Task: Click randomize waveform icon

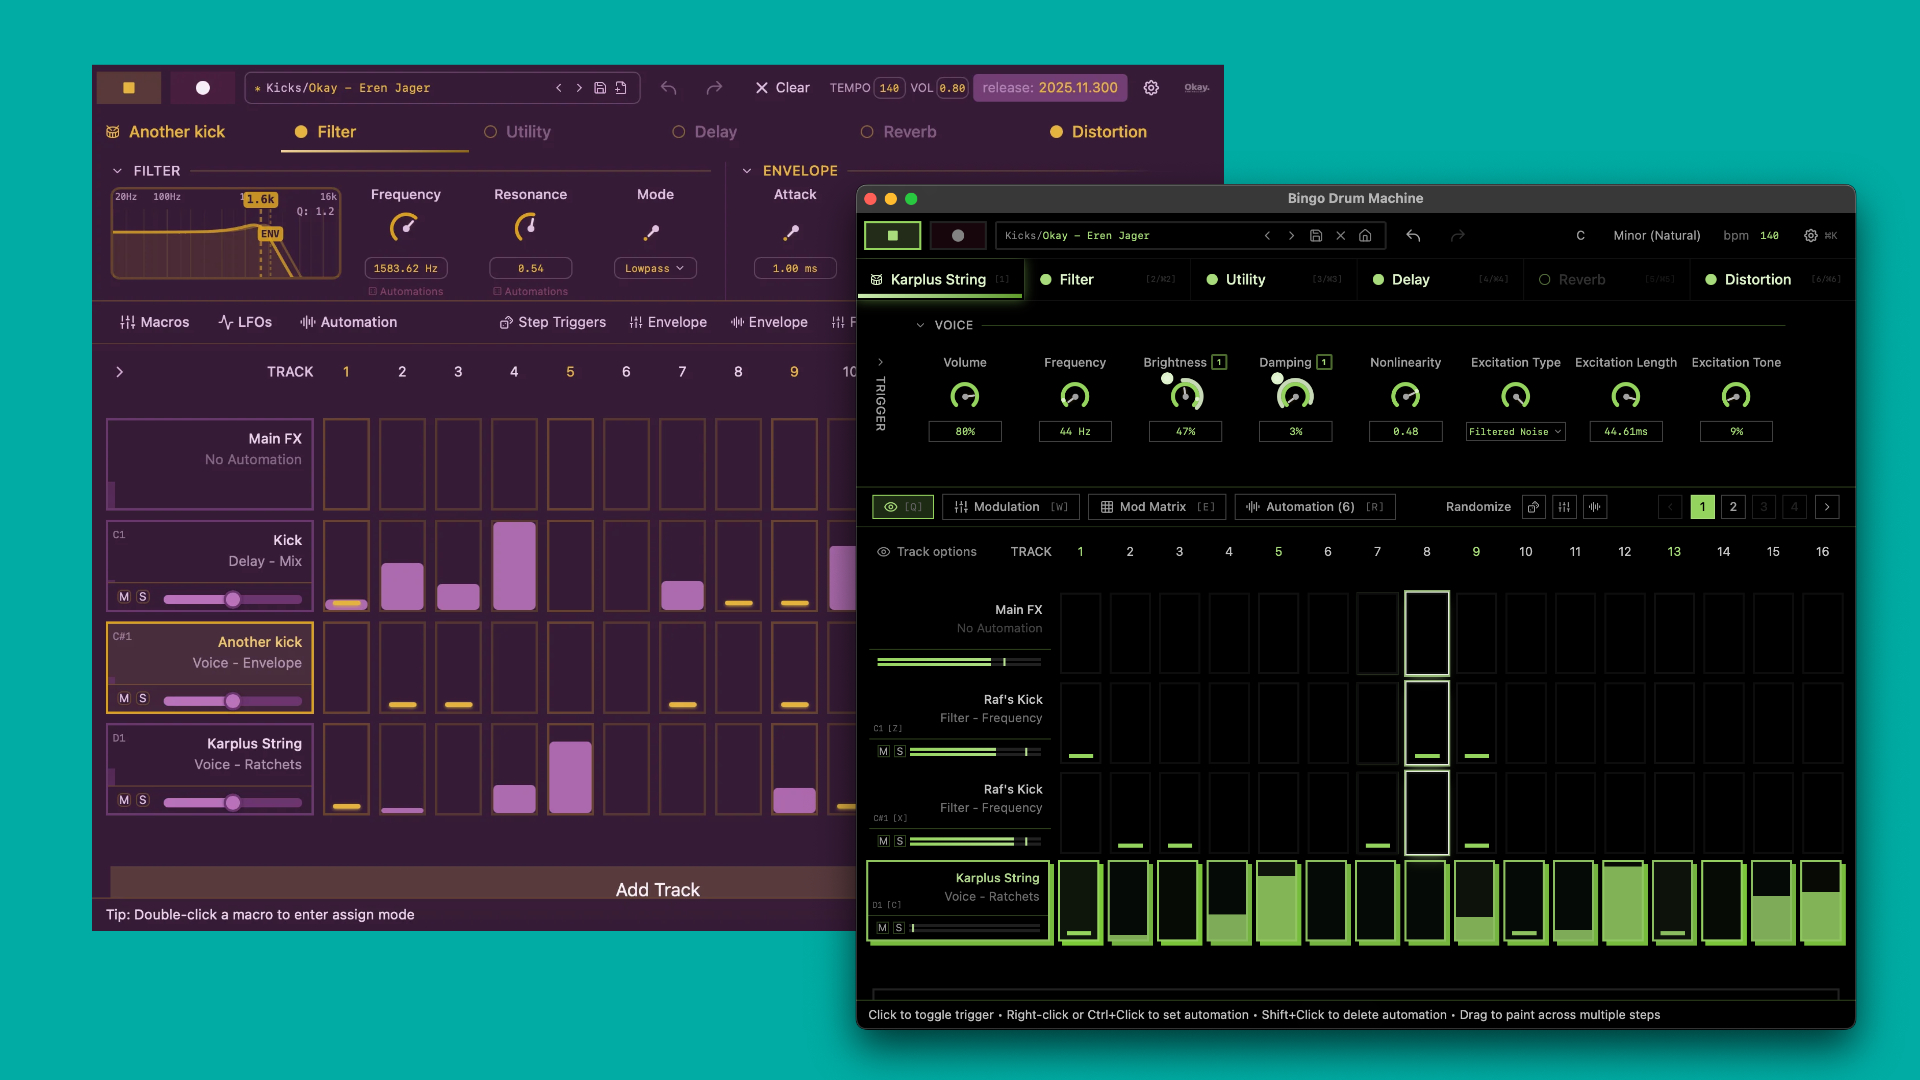Action: [x=1595, y=507]
